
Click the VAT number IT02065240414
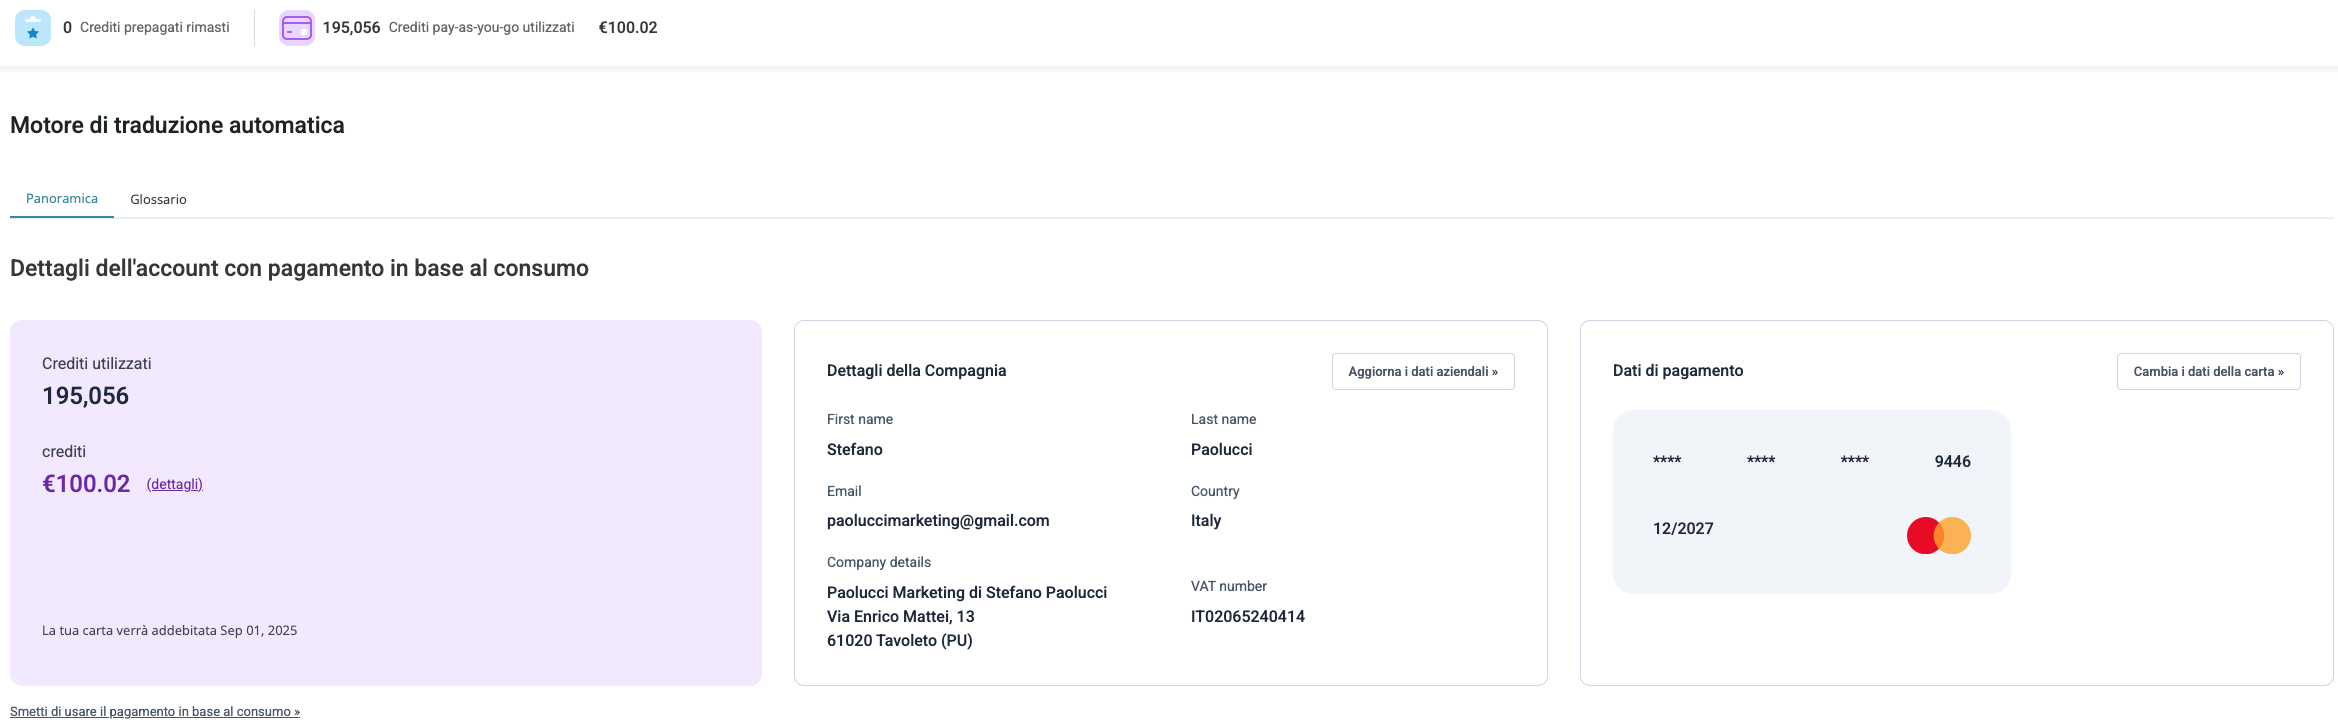point(1247,617)
